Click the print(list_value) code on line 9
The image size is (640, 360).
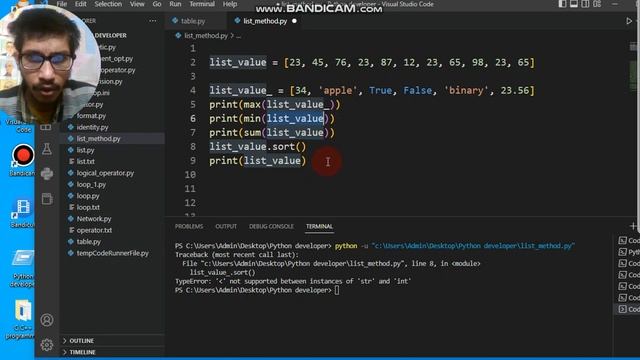[258, 161]
